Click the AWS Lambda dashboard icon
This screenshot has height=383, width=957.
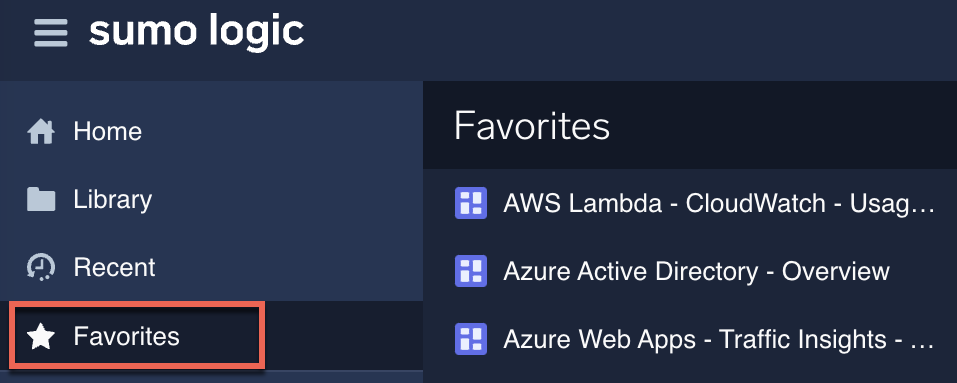[x=471, y=202]
